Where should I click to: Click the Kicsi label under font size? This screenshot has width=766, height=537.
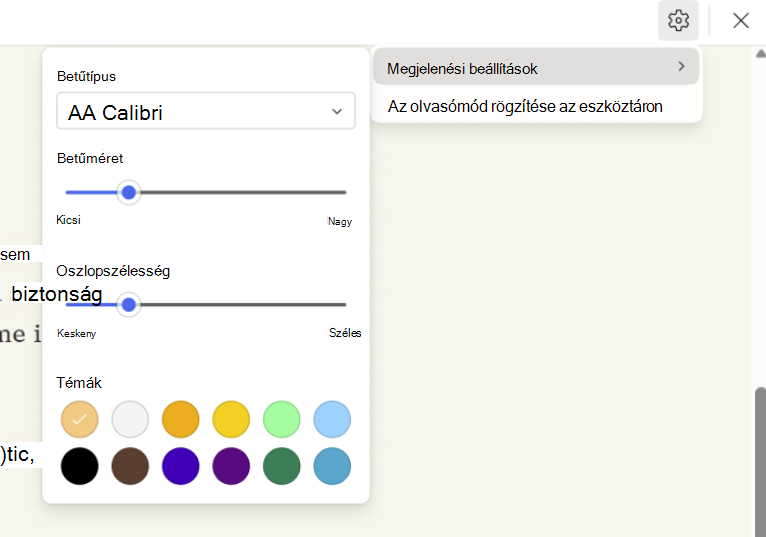[68, 220]
